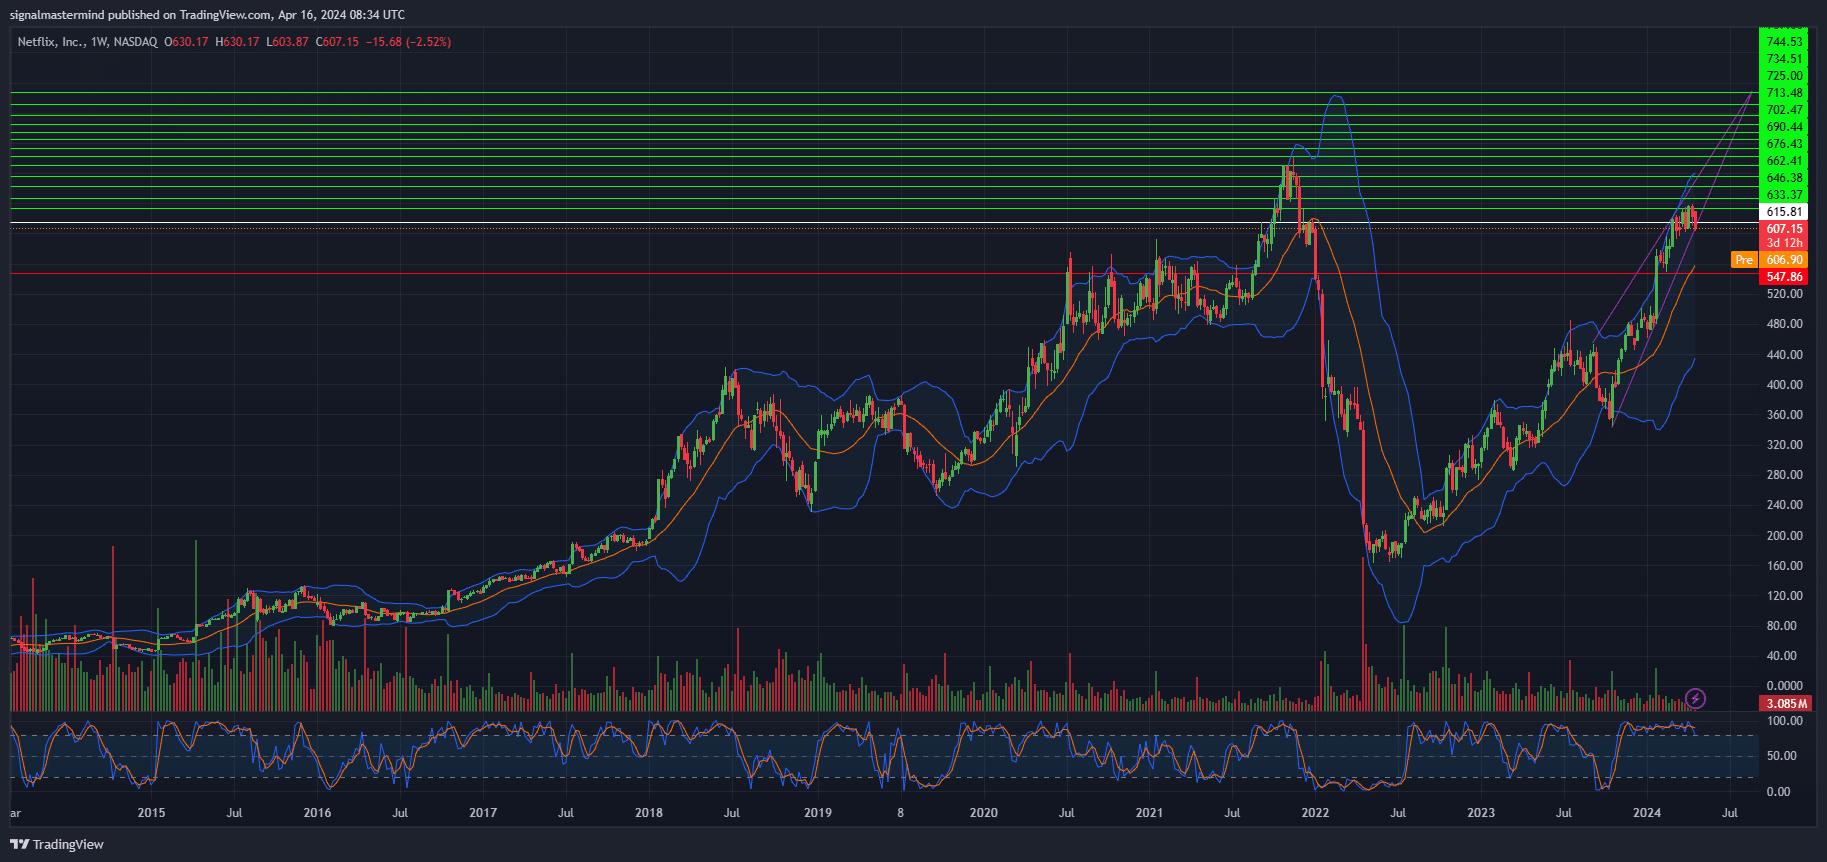Image resolution: width=1827 pixels, height=862 pixels.
Task: Click the 2021 label on time axis
Action: pyautogui.click(x=1150, y=813)
